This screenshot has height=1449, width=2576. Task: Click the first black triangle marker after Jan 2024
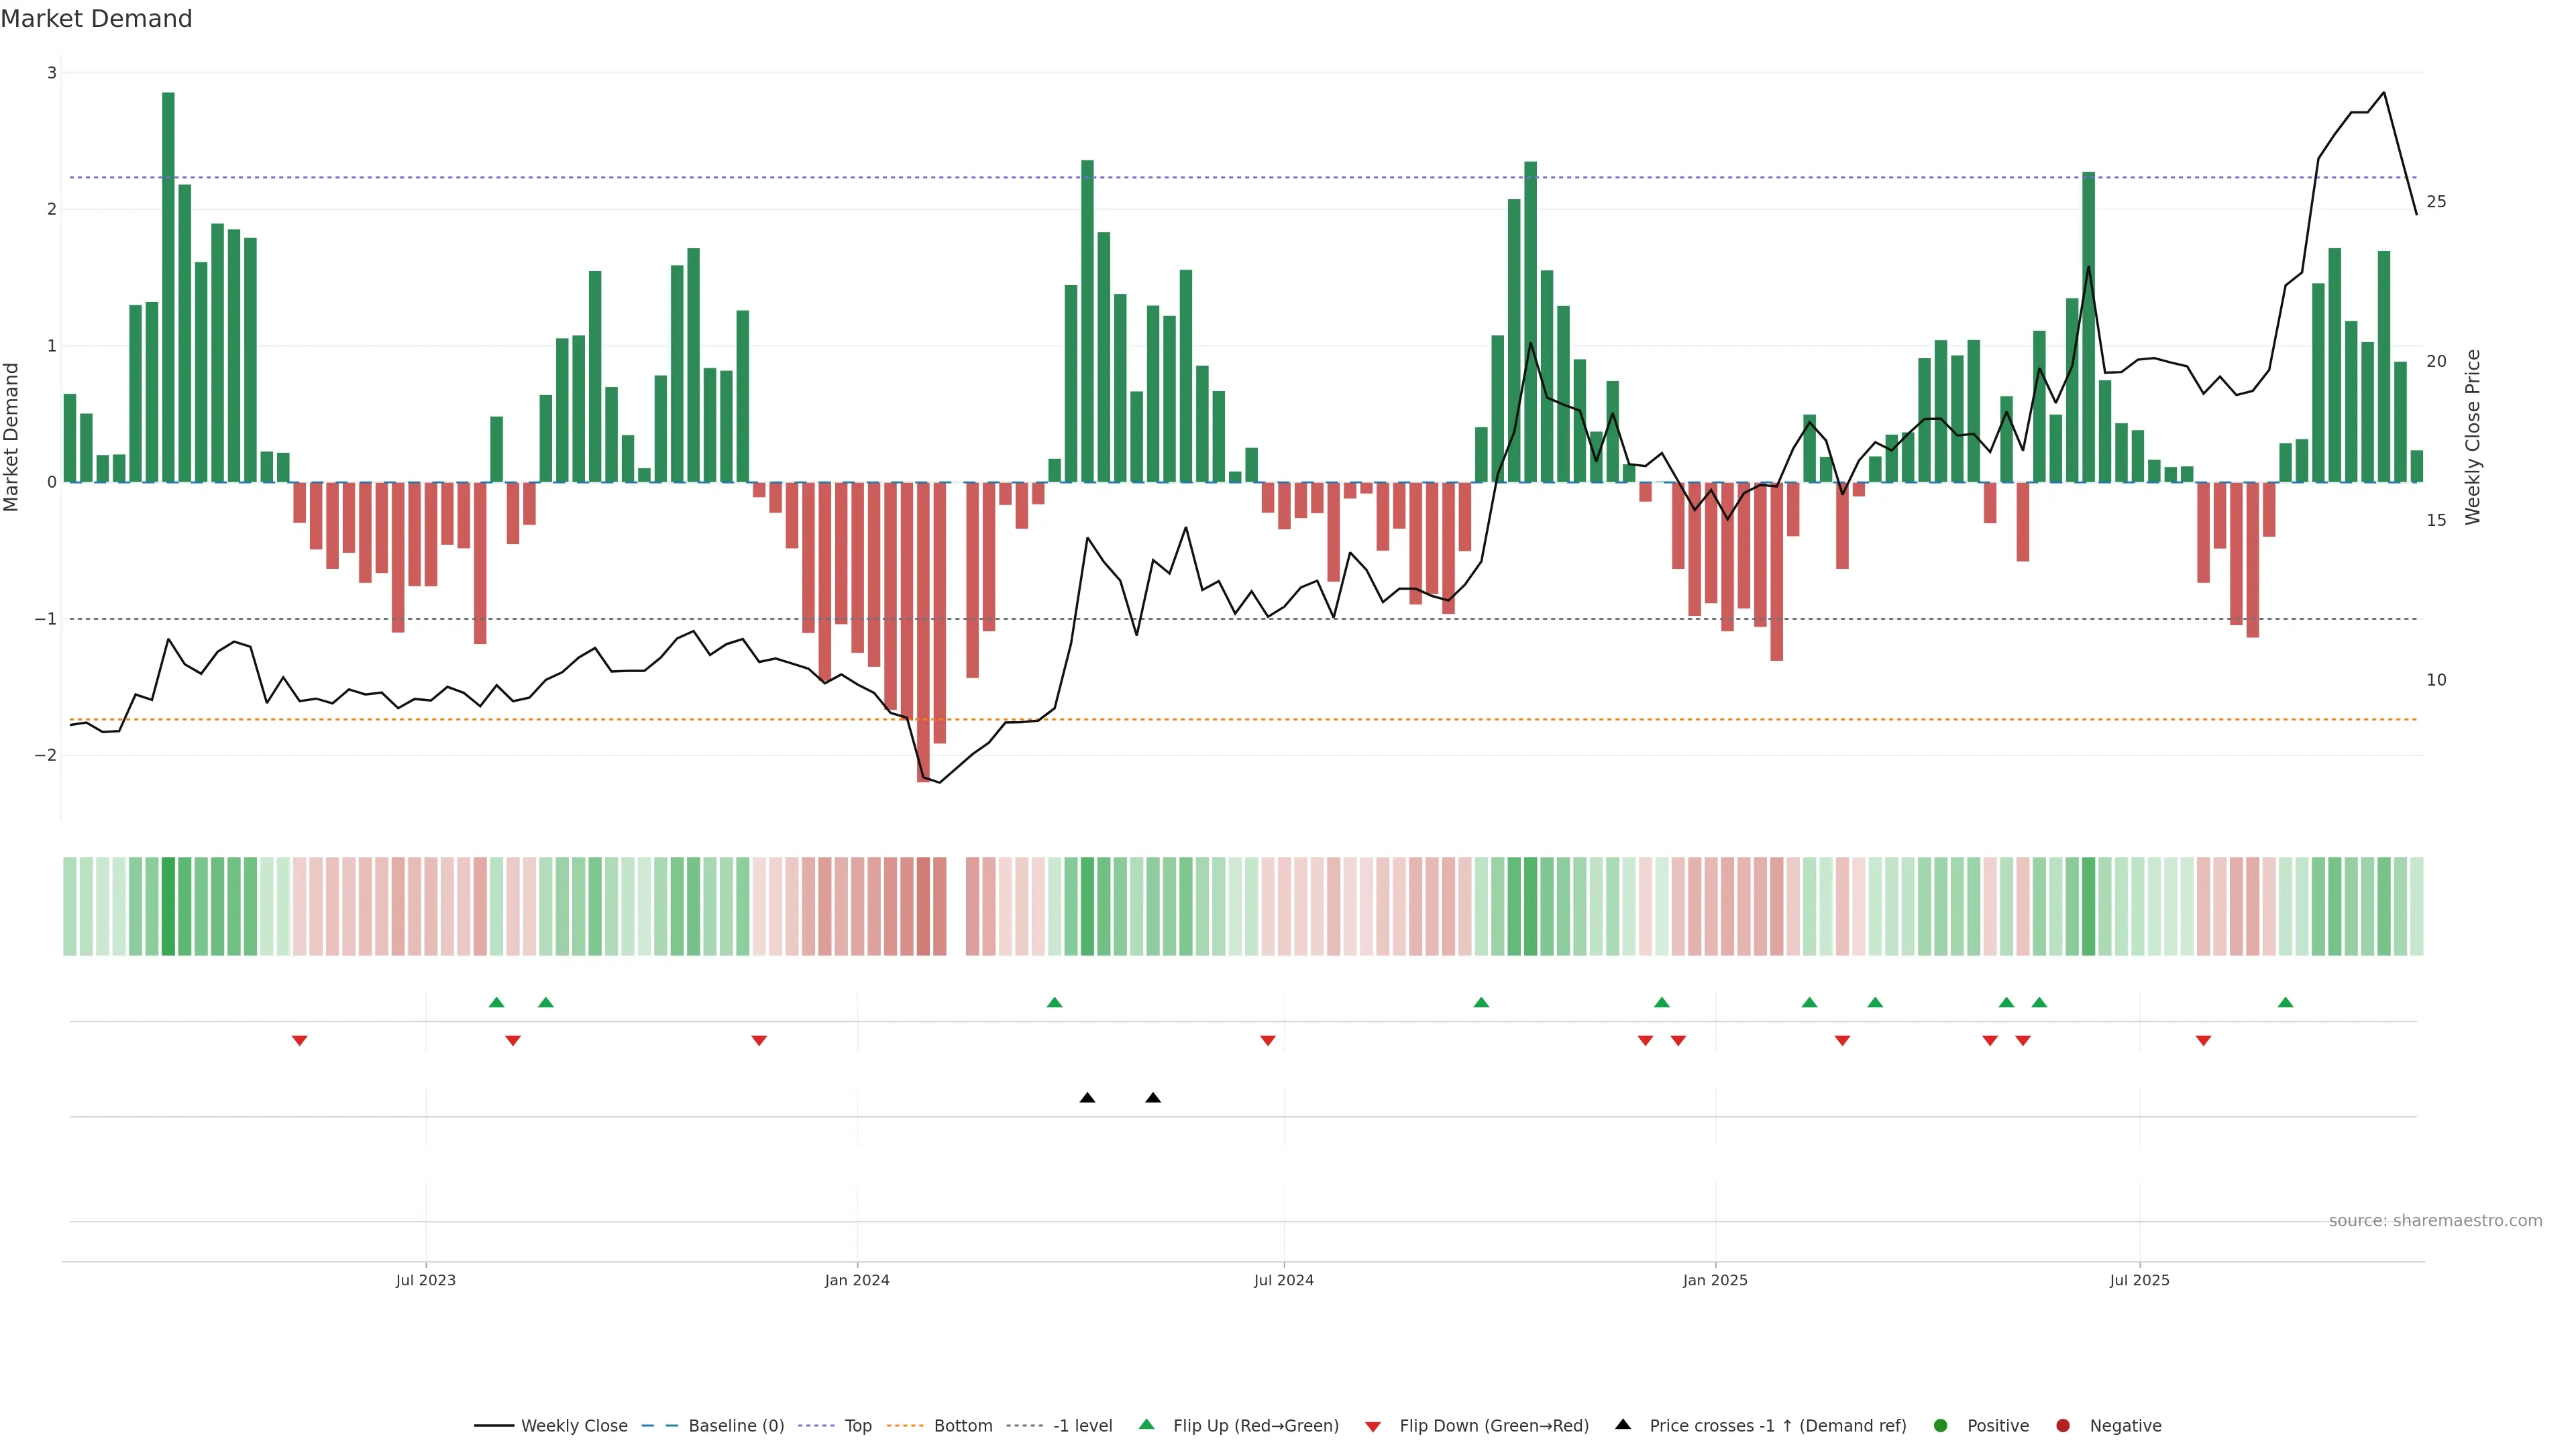1087,1098
